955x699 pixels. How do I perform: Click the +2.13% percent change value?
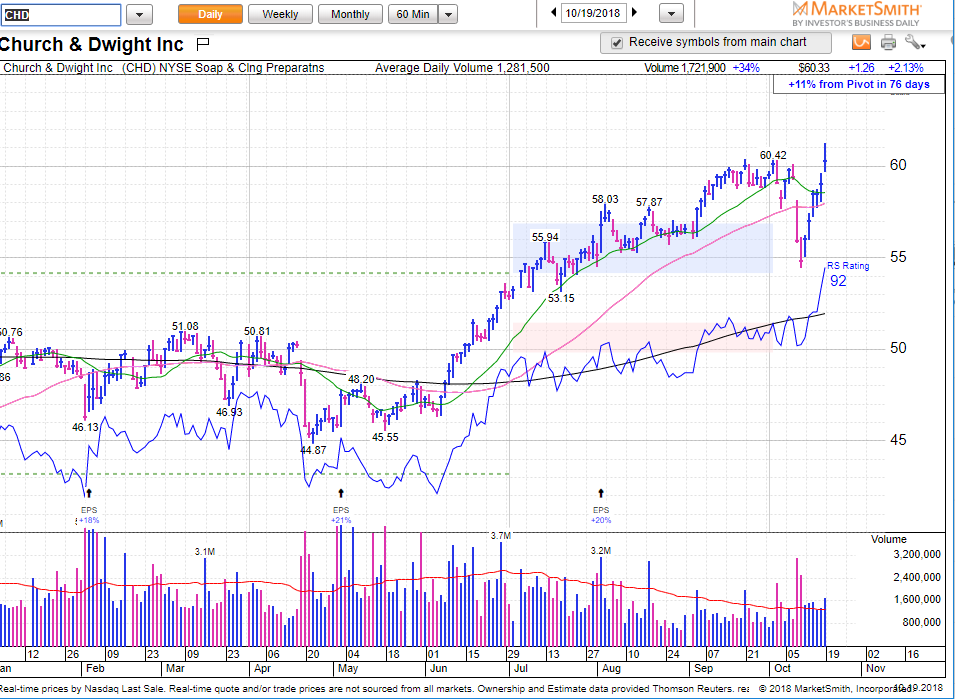click(x=905, y=68)
